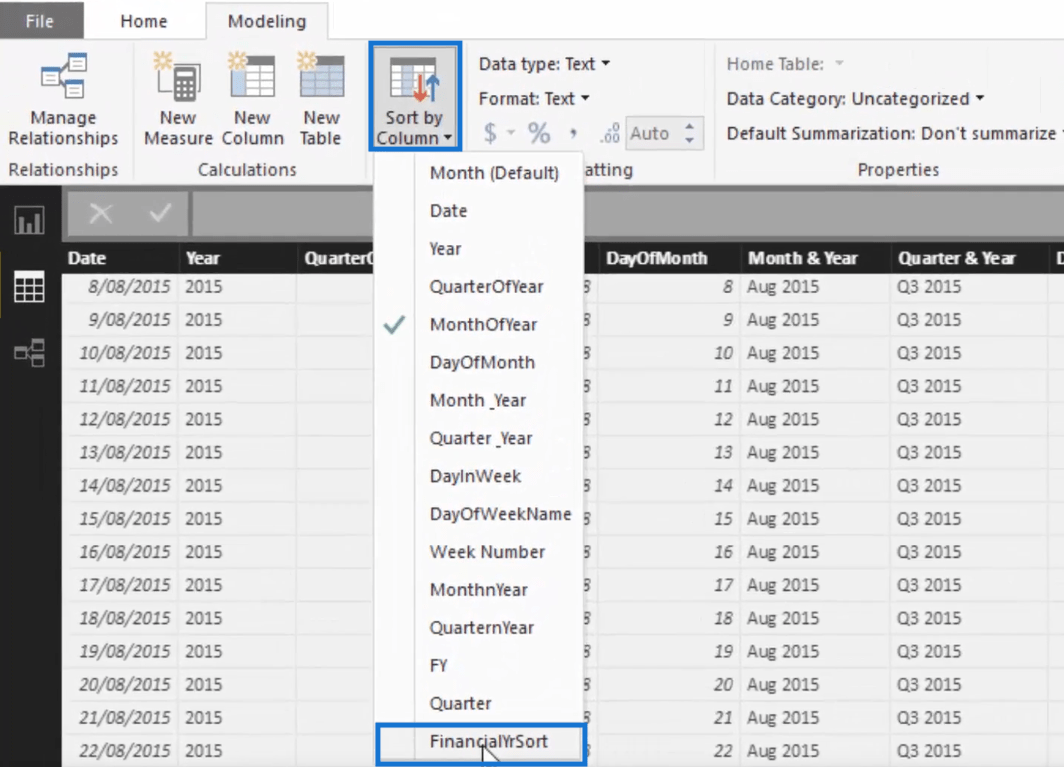
Task: Open Manage Relationships
Action: 63,99
